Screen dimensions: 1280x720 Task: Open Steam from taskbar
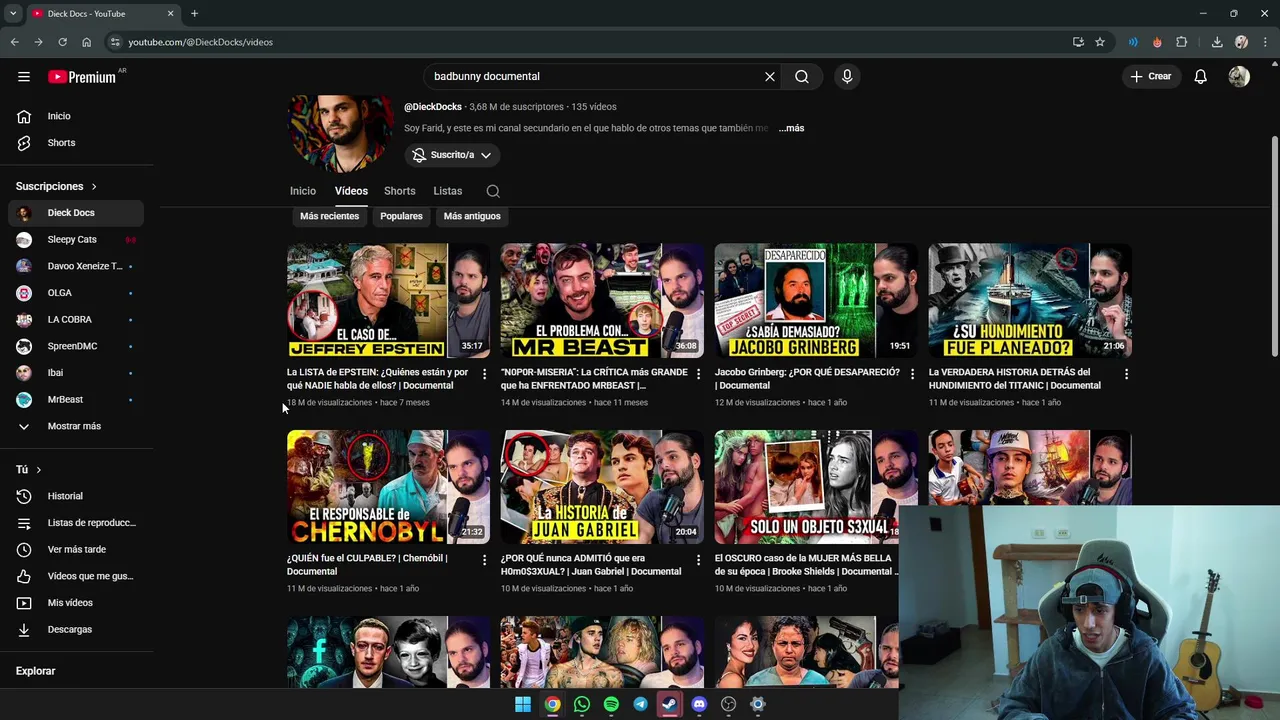pos(670,704)
